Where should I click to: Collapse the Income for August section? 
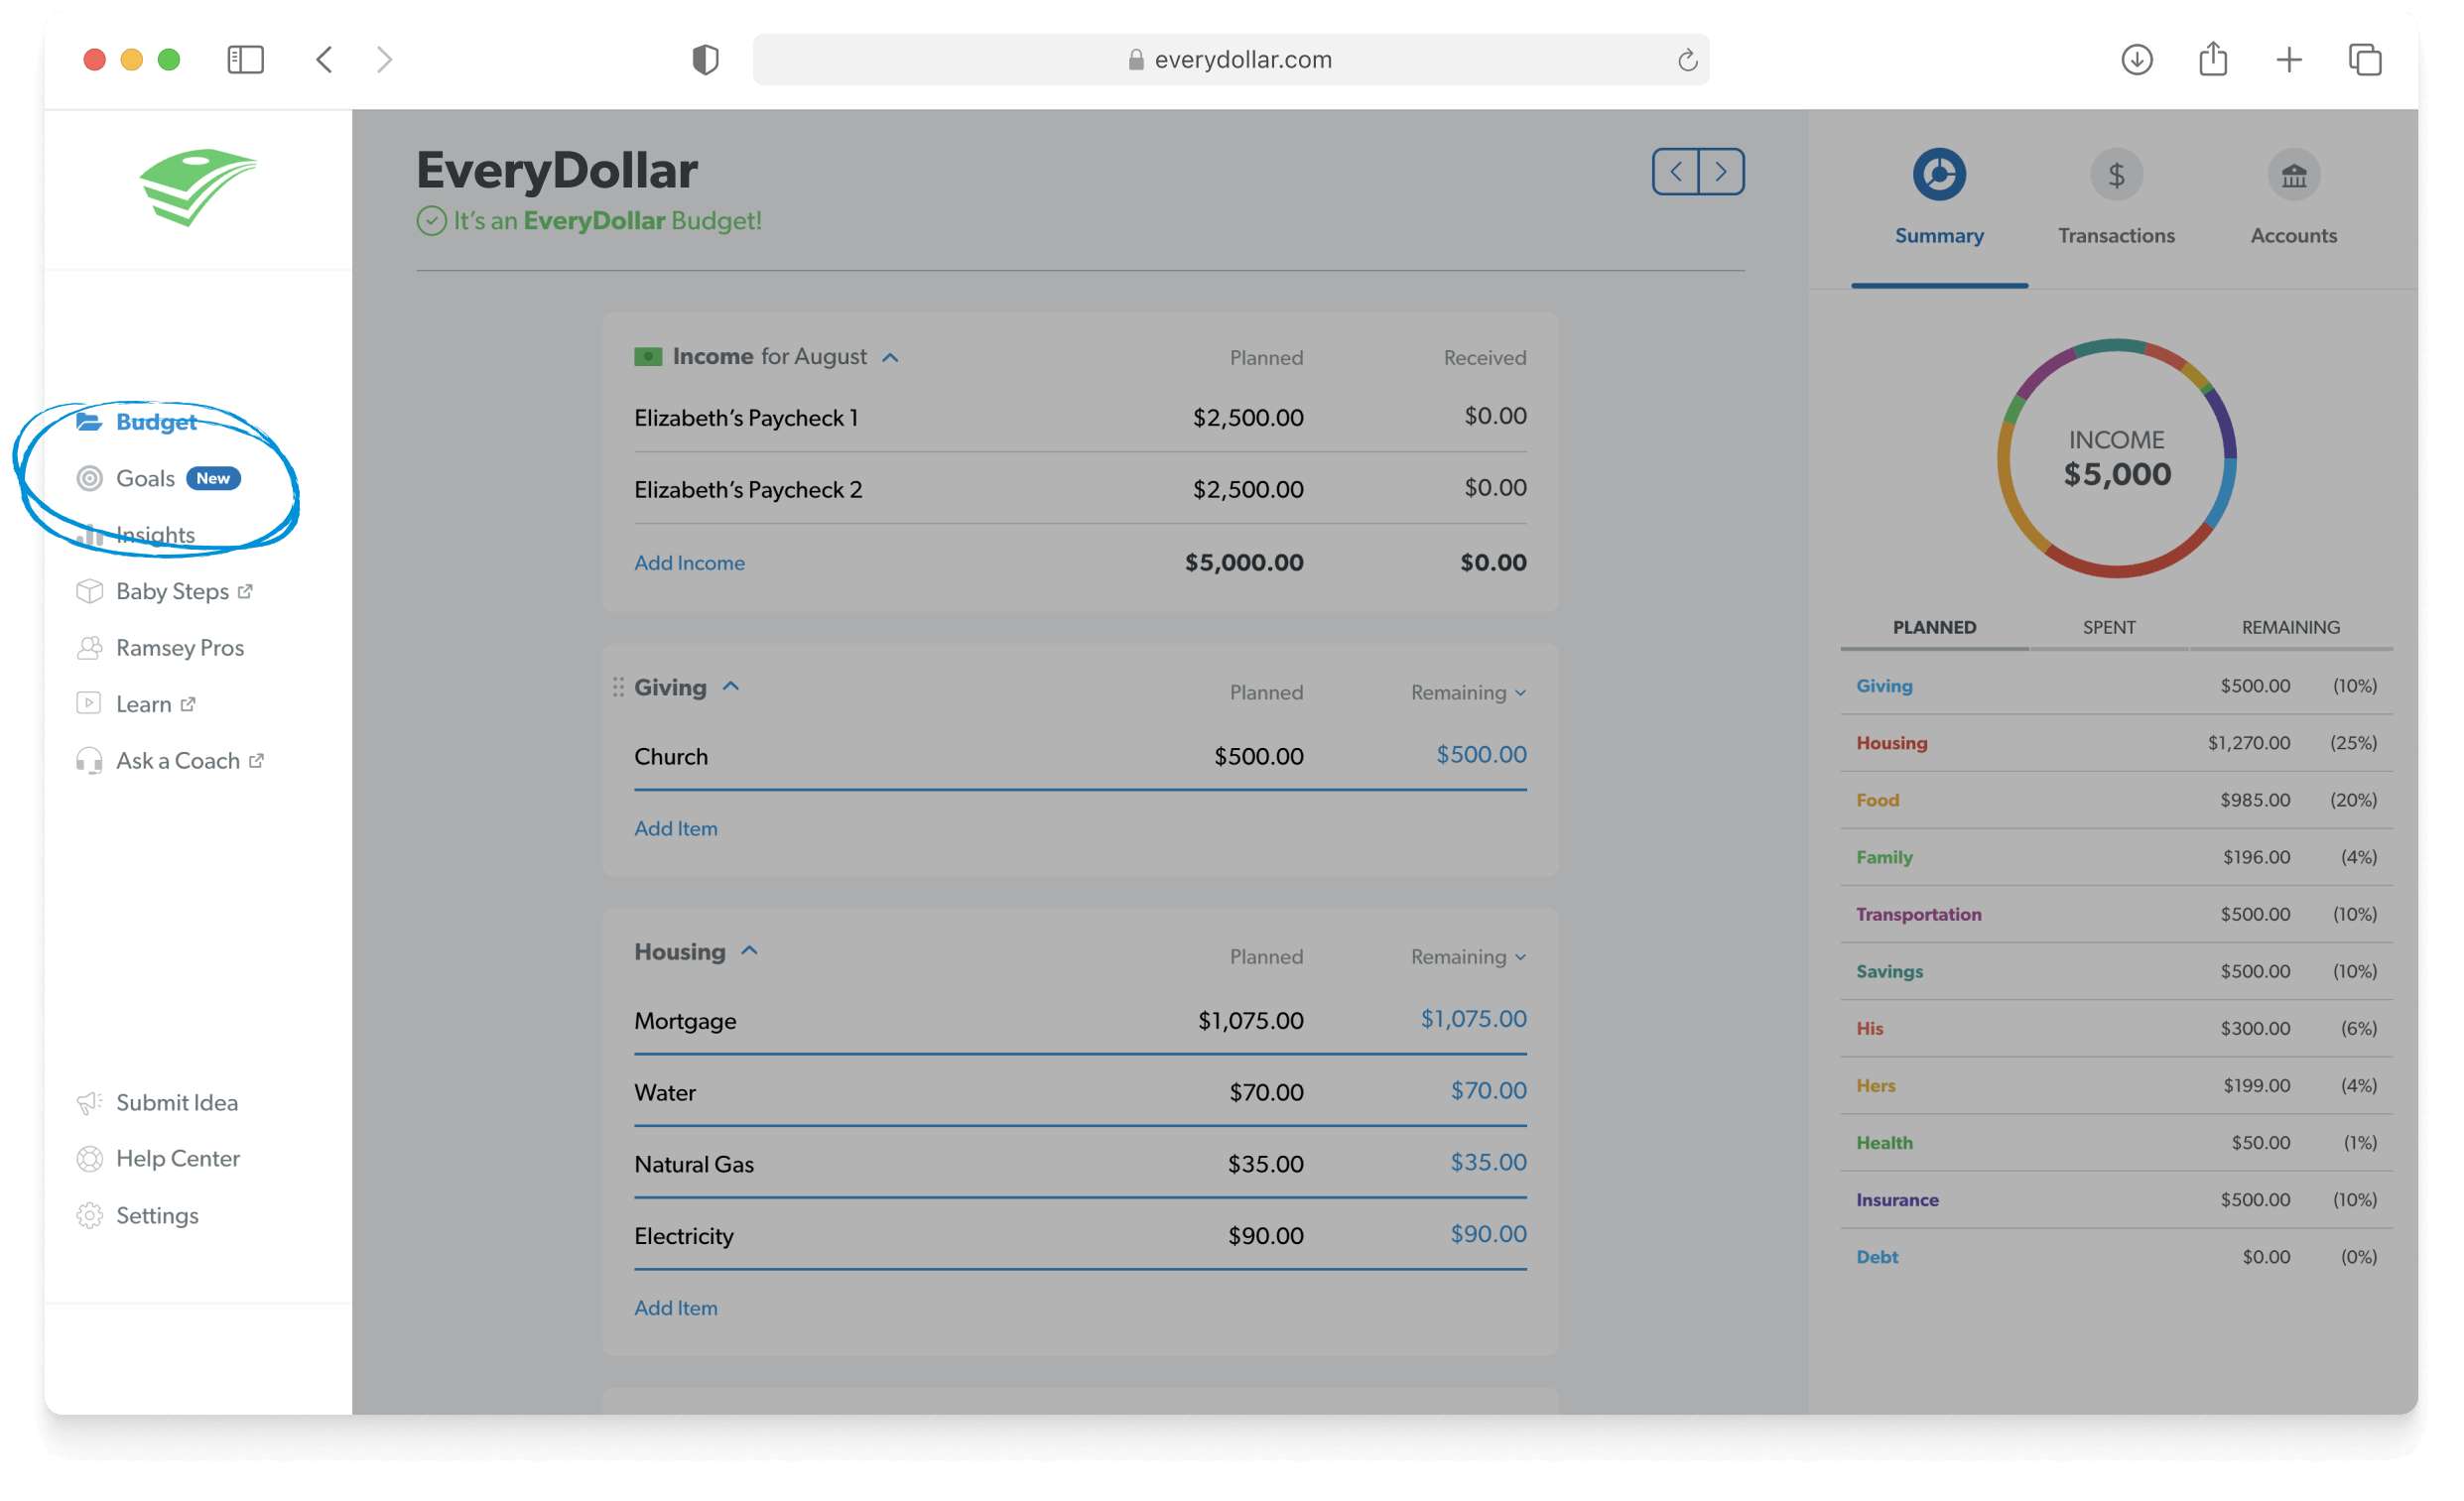[890, 358]
